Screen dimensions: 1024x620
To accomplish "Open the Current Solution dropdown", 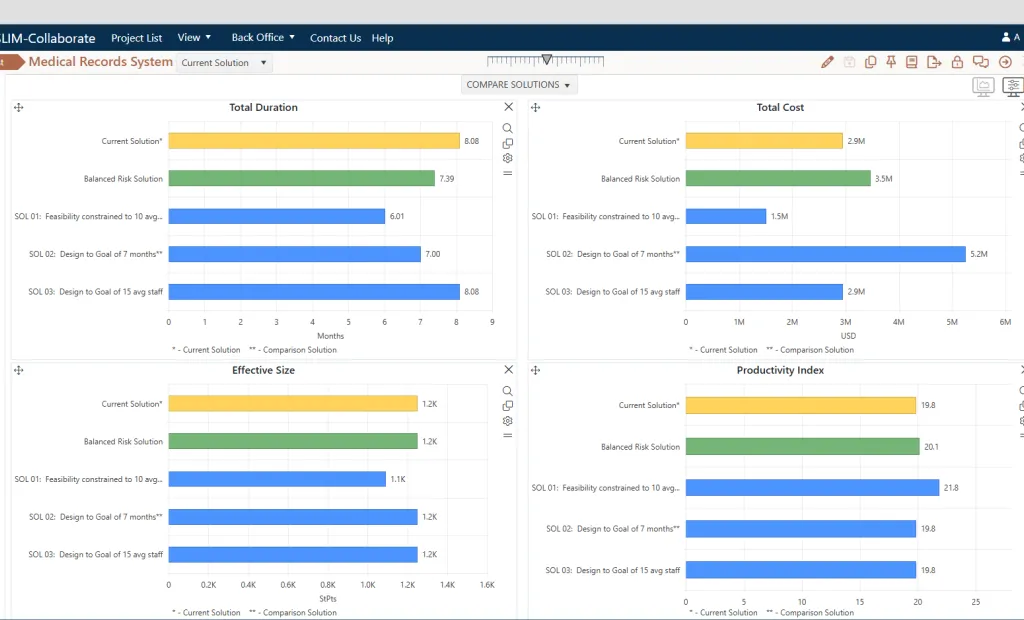I will [x=224, y=63].
